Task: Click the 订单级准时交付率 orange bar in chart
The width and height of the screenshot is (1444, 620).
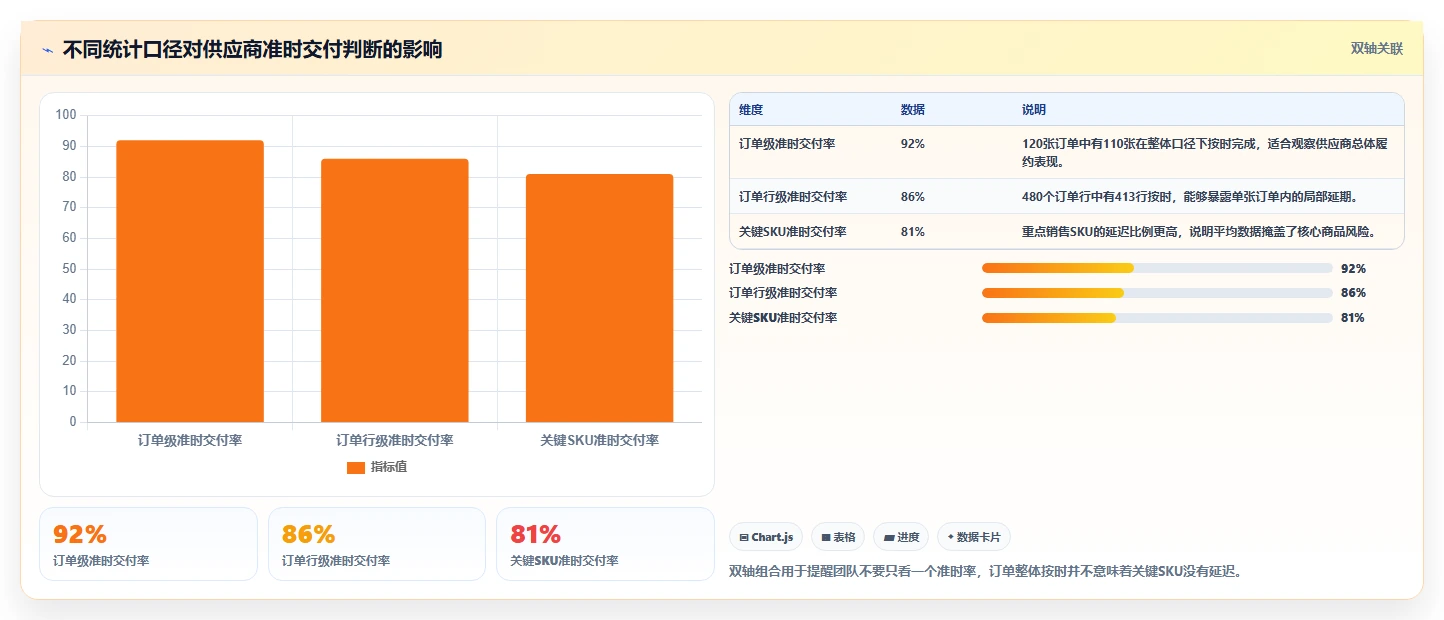Action: tap(190, 281)
